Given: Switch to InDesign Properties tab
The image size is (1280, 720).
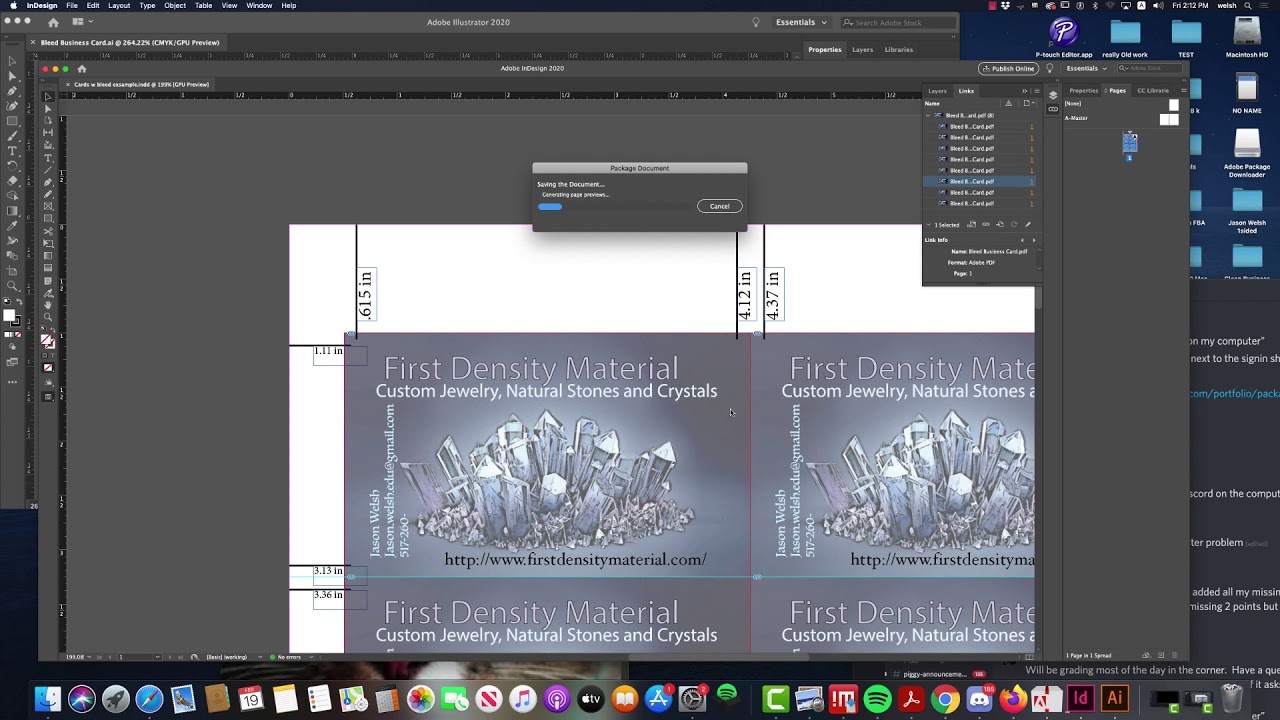Looking at the screenshot, I should (x=1083, y=91).
